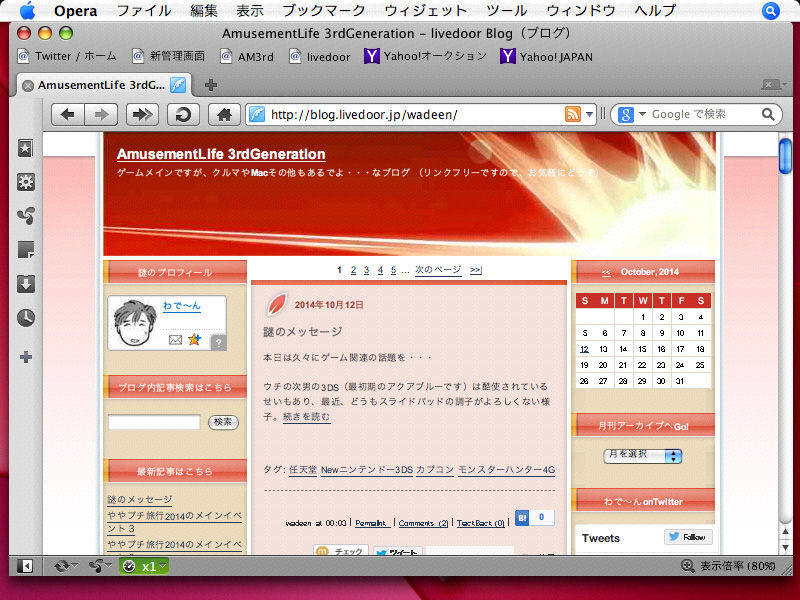Screen dimensions: 800x600
Task: Open the address bar history dropdown arrow
Action: (x=589, y=114)
